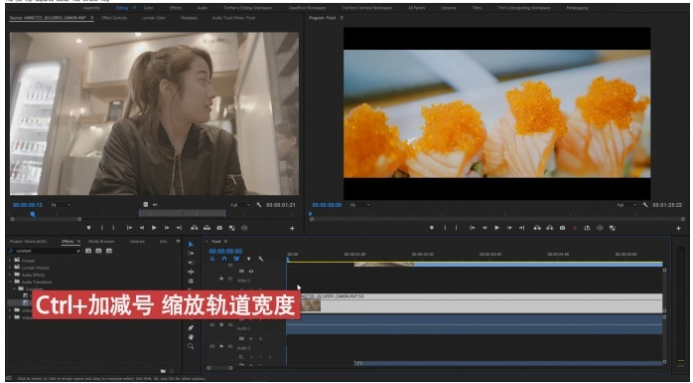Click the Effects search input field
This screenshot has width=693, height=383.
tap(44, 251)
